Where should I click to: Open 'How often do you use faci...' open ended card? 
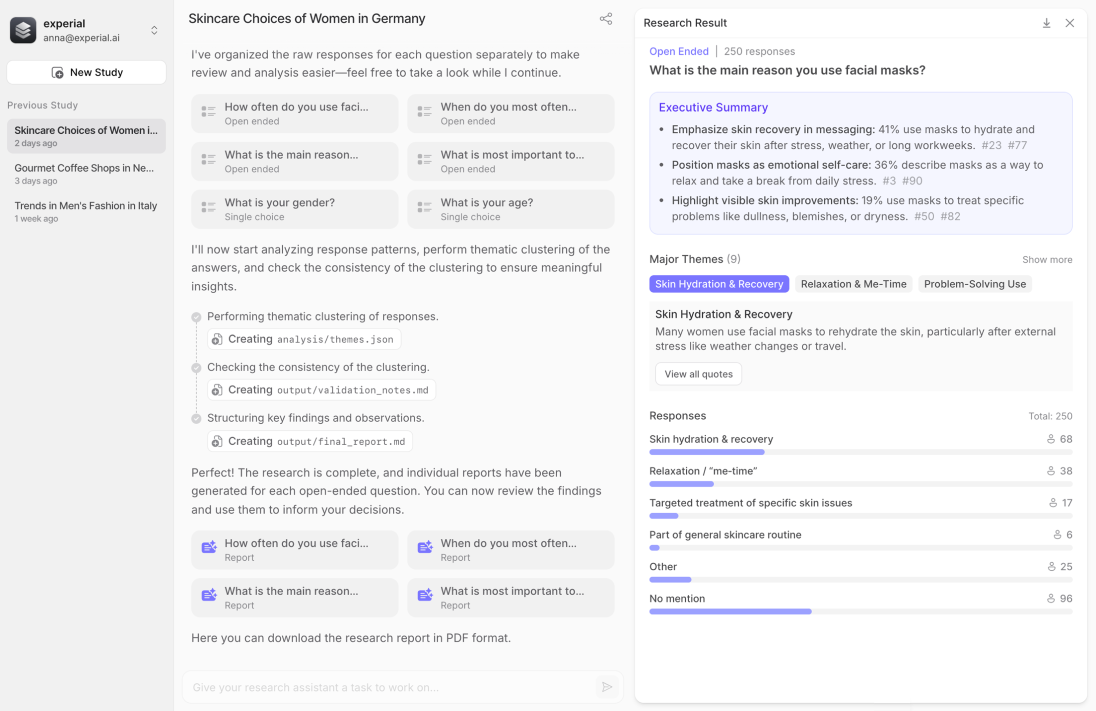[x=295, y=113]
